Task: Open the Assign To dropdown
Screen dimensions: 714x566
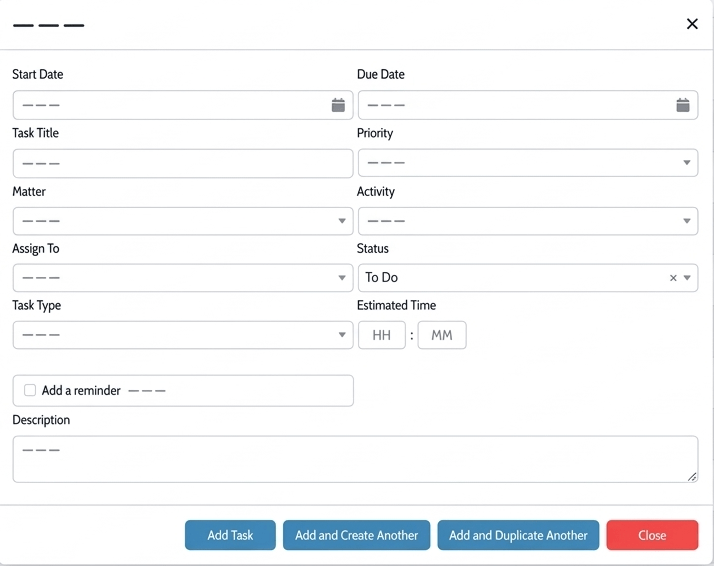Action: coord(342,278)
